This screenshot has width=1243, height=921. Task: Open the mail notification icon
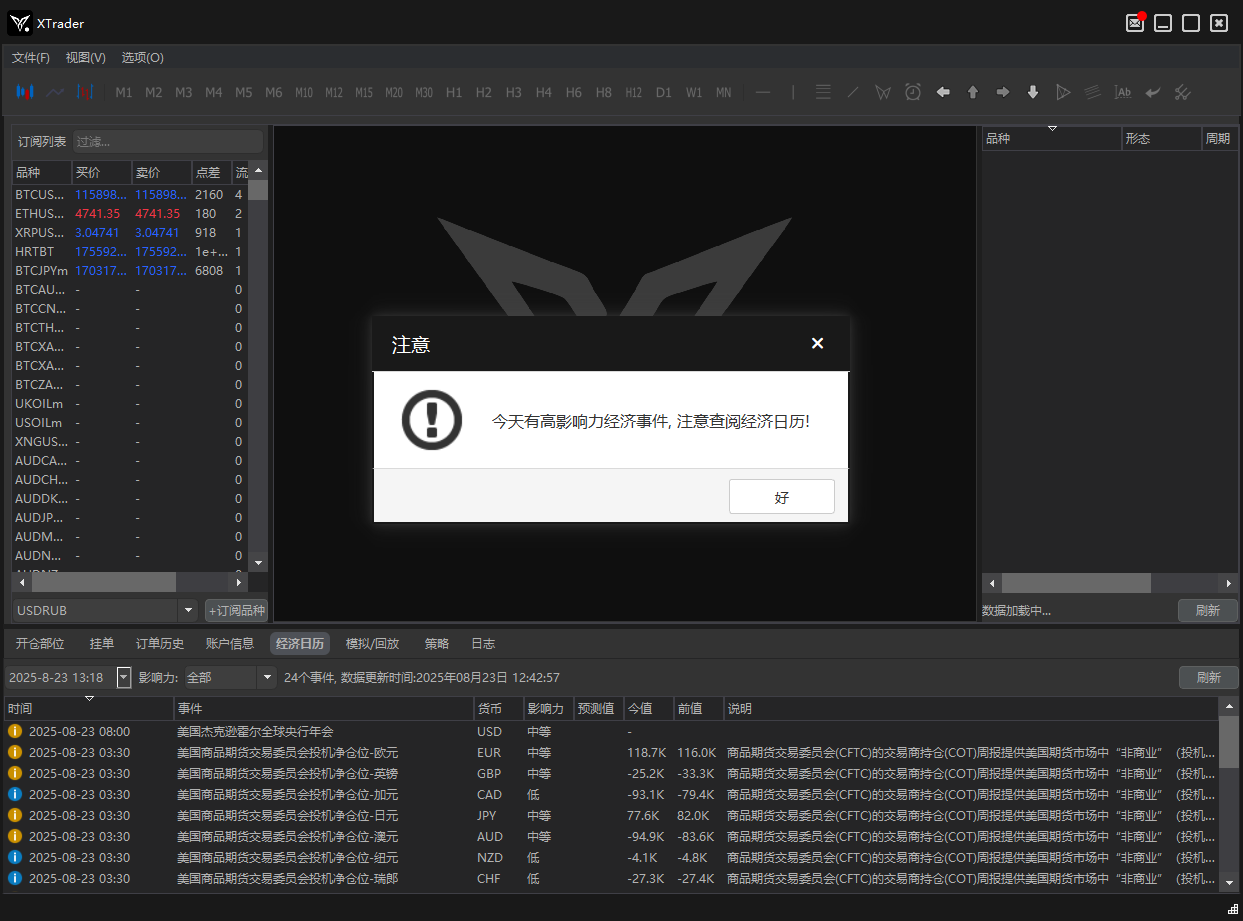pos(1135,23)
